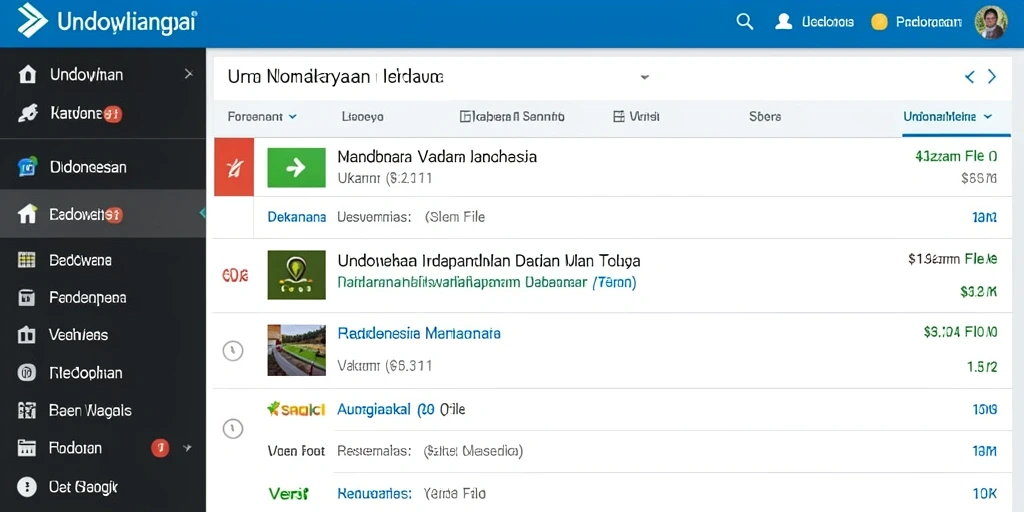Toggle round selector on Auntgiaakal row

pos(233,428)
